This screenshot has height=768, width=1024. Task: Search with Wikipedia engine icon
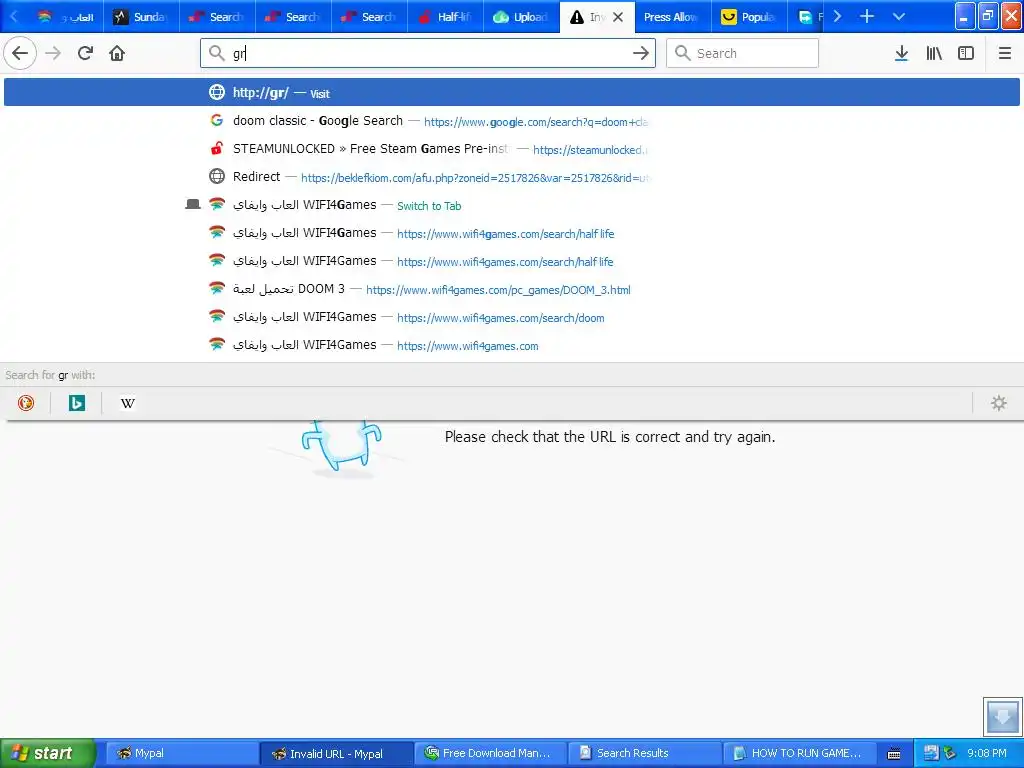[127, 403]
